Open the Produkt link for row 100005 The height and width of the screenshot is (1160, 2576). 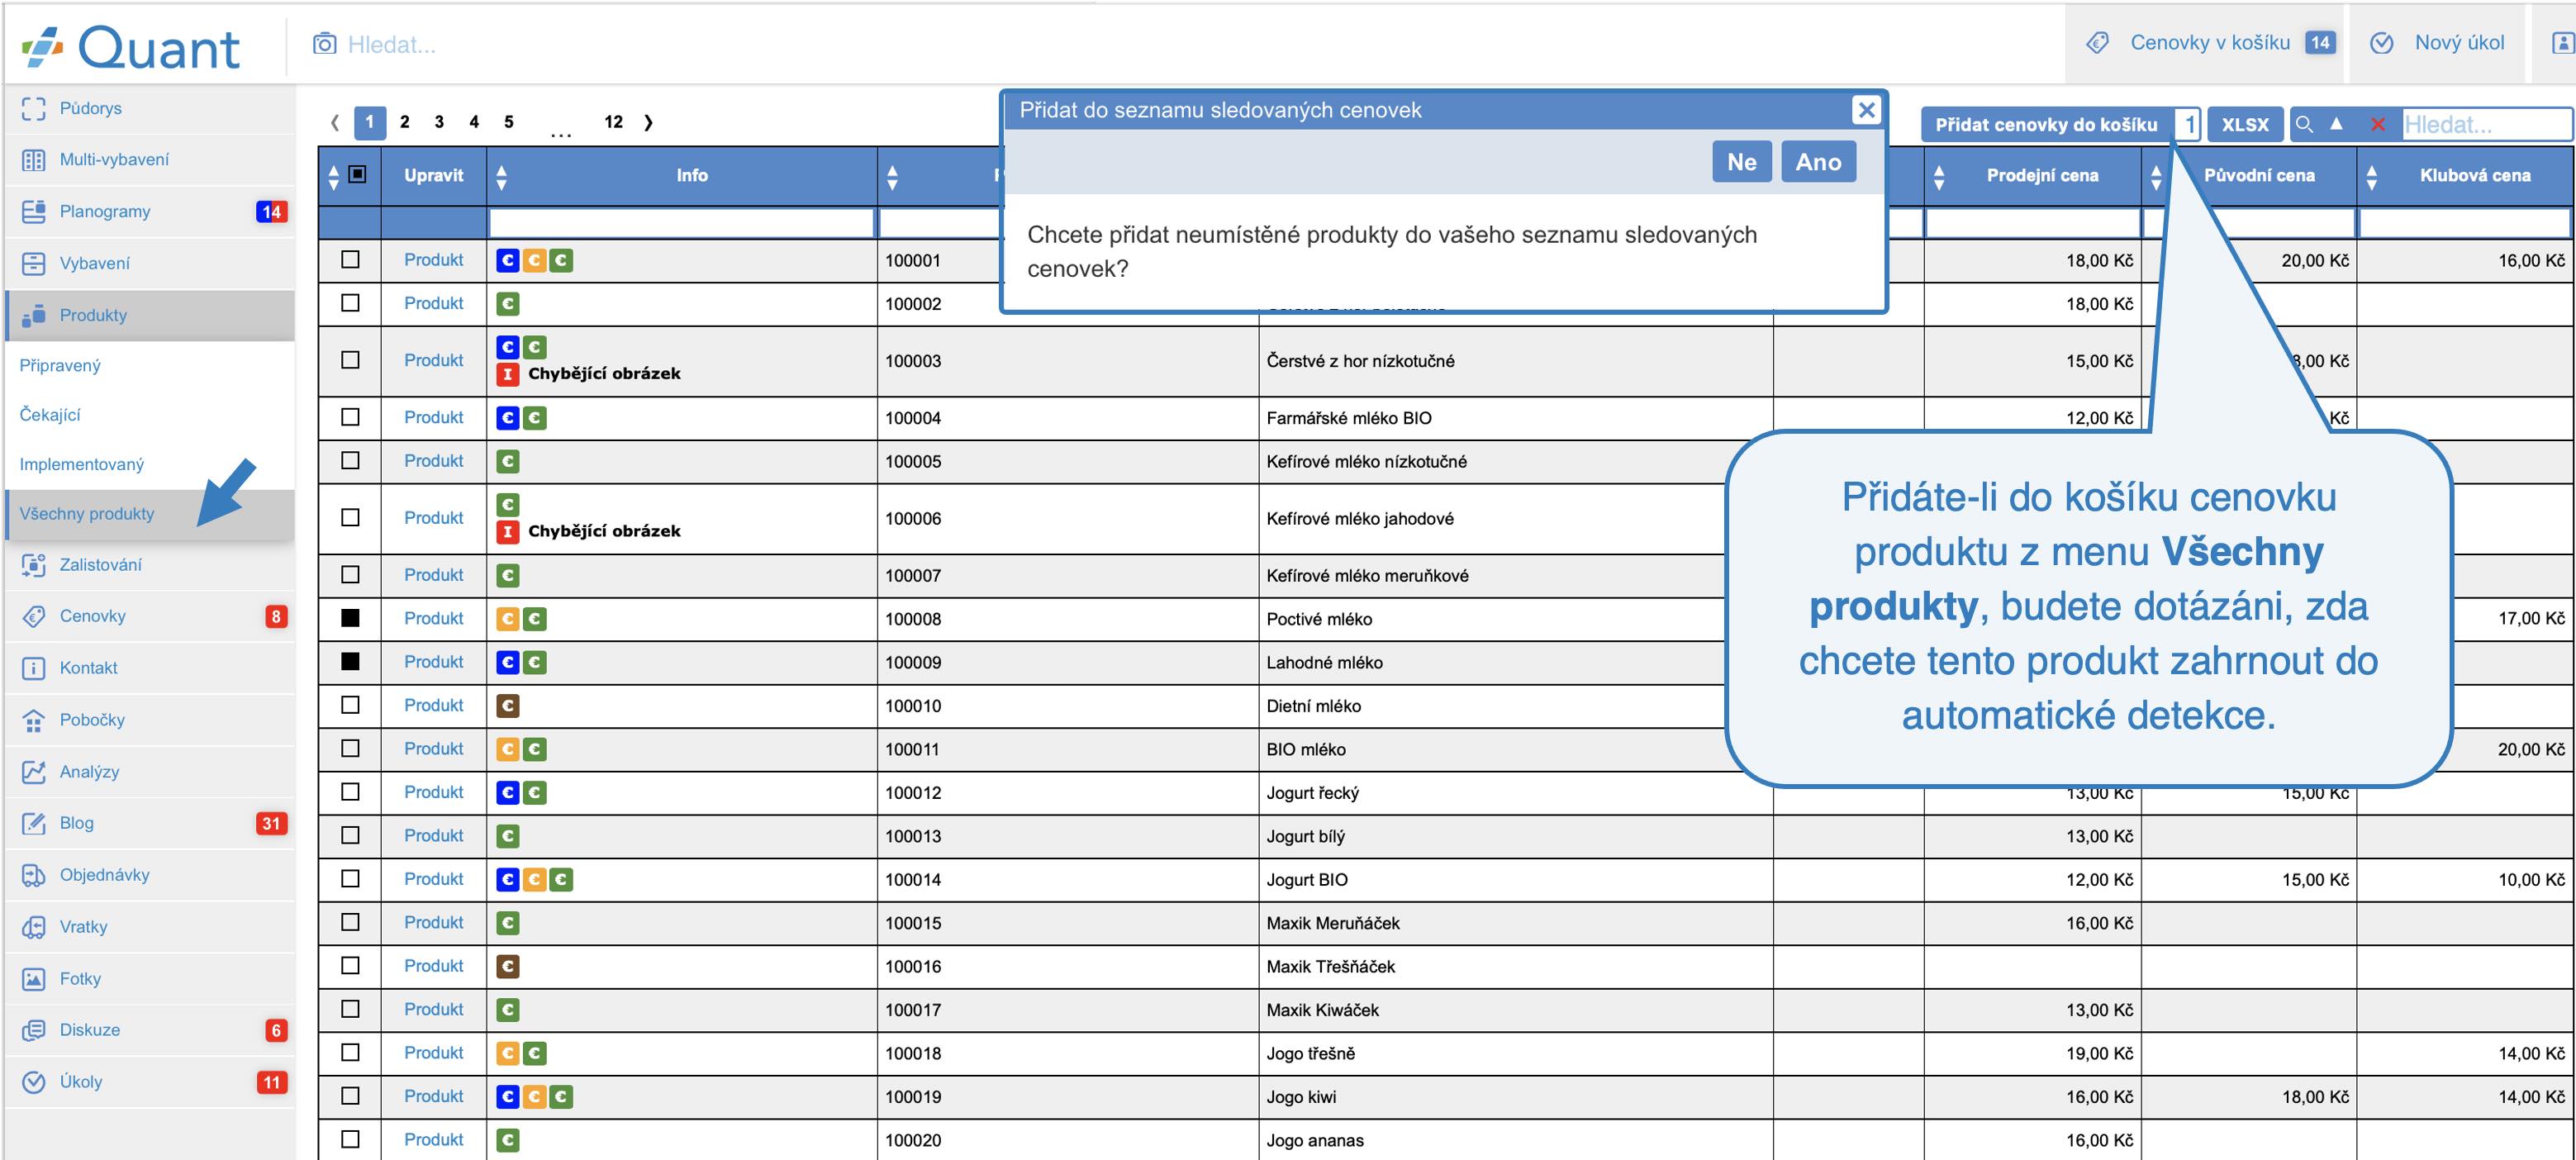pyautogui.click(x=433, y=460)
